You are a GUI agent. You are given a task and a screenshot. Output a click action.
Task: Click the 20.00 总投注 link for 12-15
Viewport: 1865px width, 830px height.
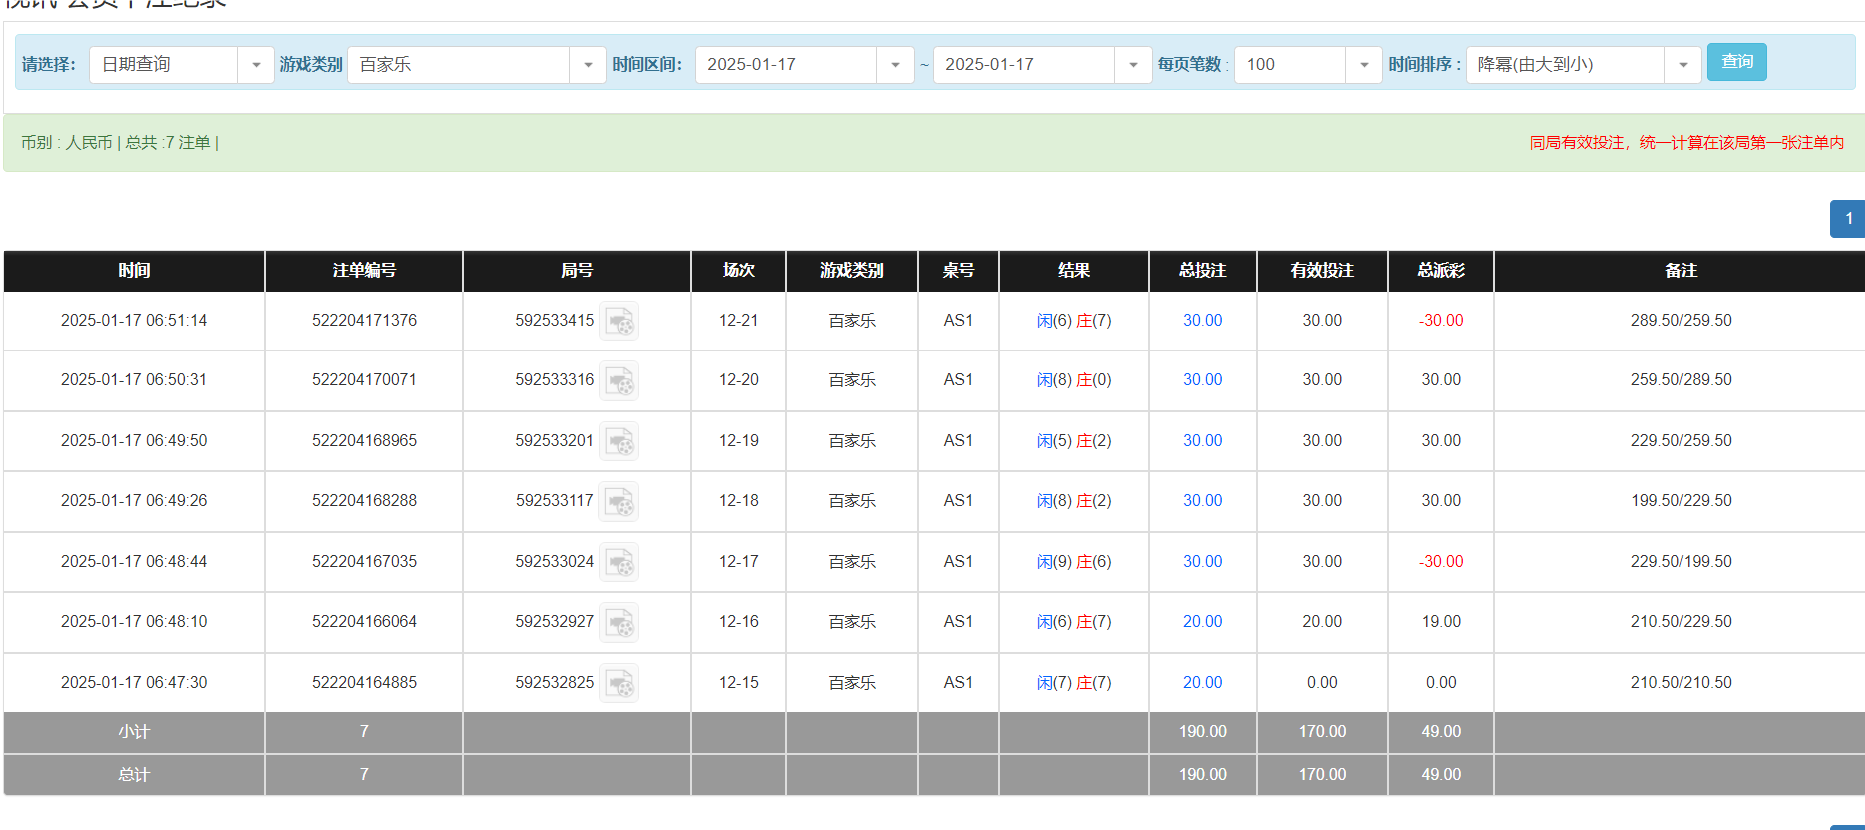[1202, 683]
